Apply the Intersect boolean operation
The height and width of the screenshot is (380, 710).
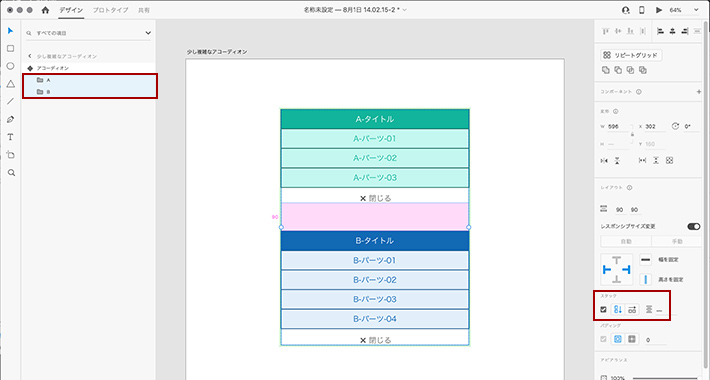click(x=630, y=70)
